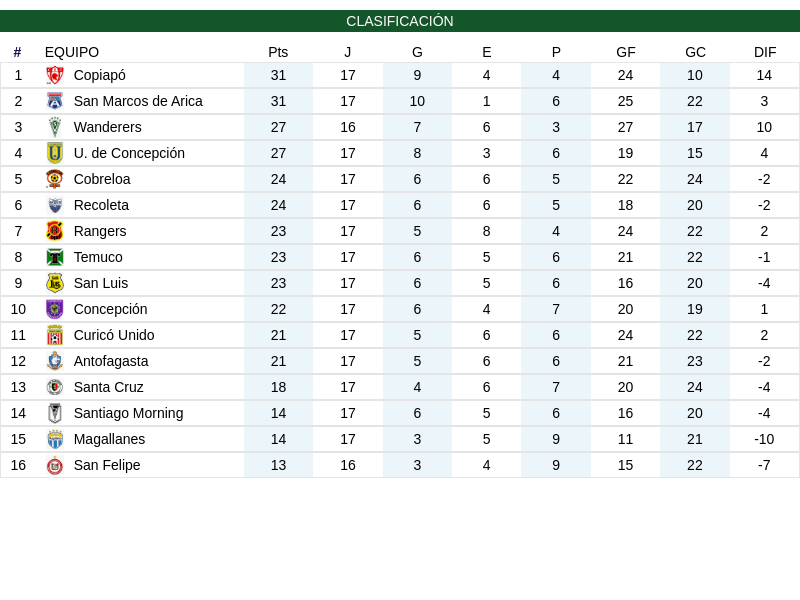This screenshot has height=600, width=800.
Task: Click the U. de Concepción yellow crest
Action: 55,153
